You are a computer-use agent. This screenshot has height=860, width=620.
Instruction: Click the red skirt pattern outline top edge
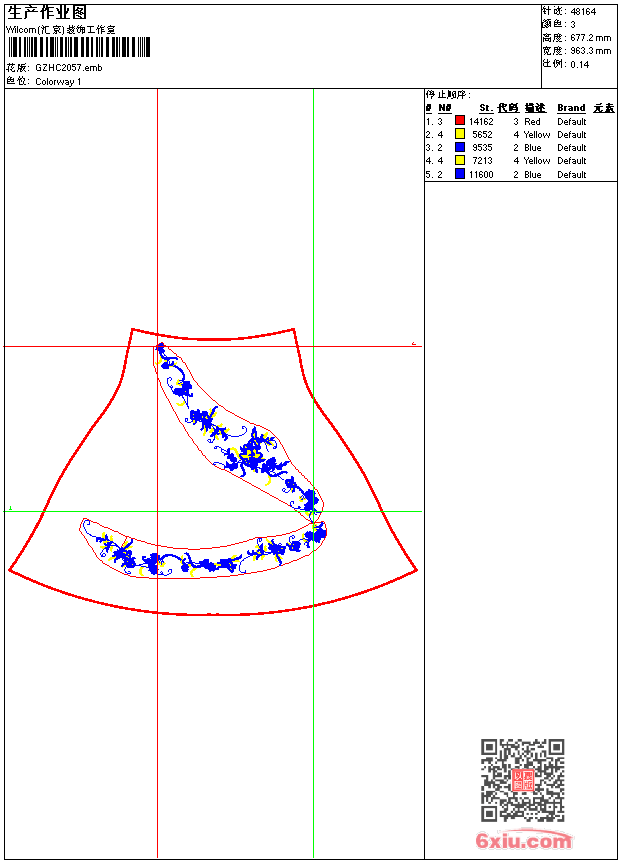pyautogui.click(x=213, y=336)
